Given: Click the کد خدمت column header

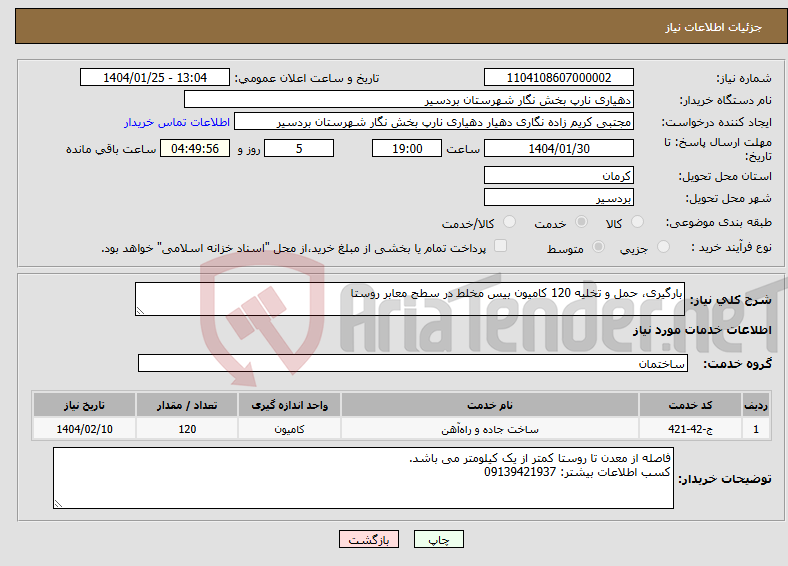Looking at the screenshot, I should coord(691,405).
